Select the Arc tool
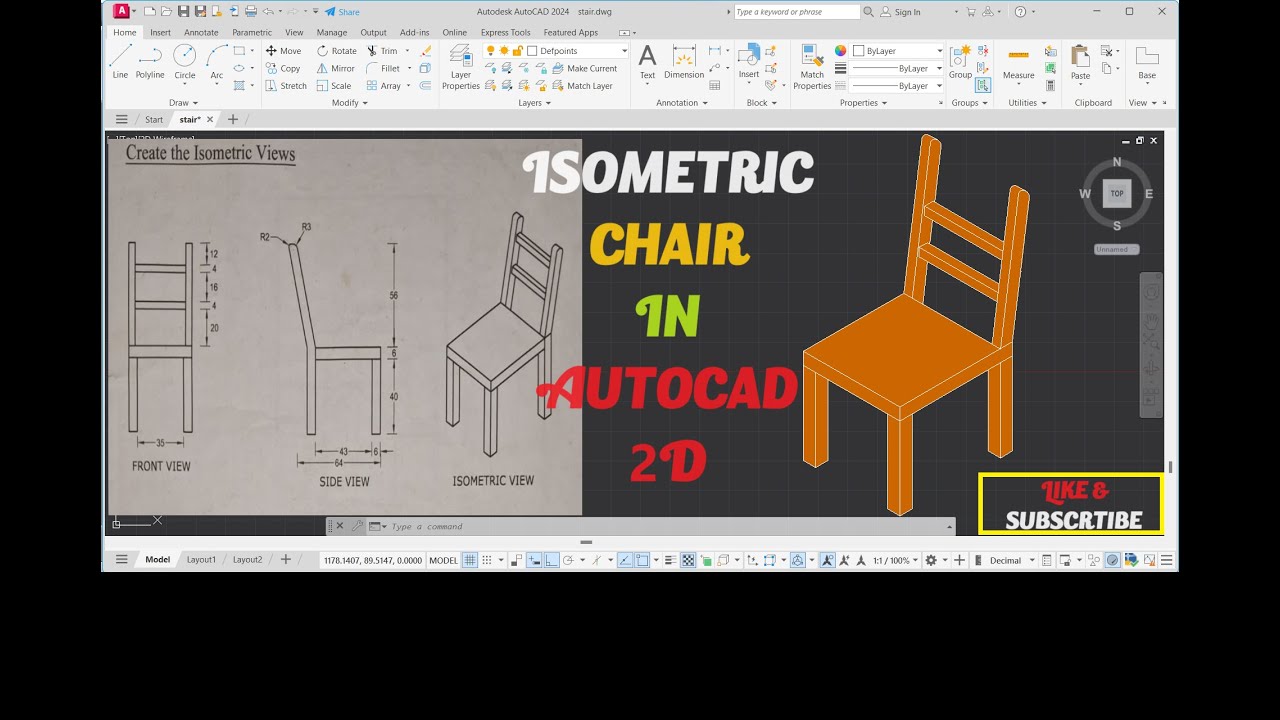Image resolution: width=1280 pixels, height=720 pixels. coord(216,61)
